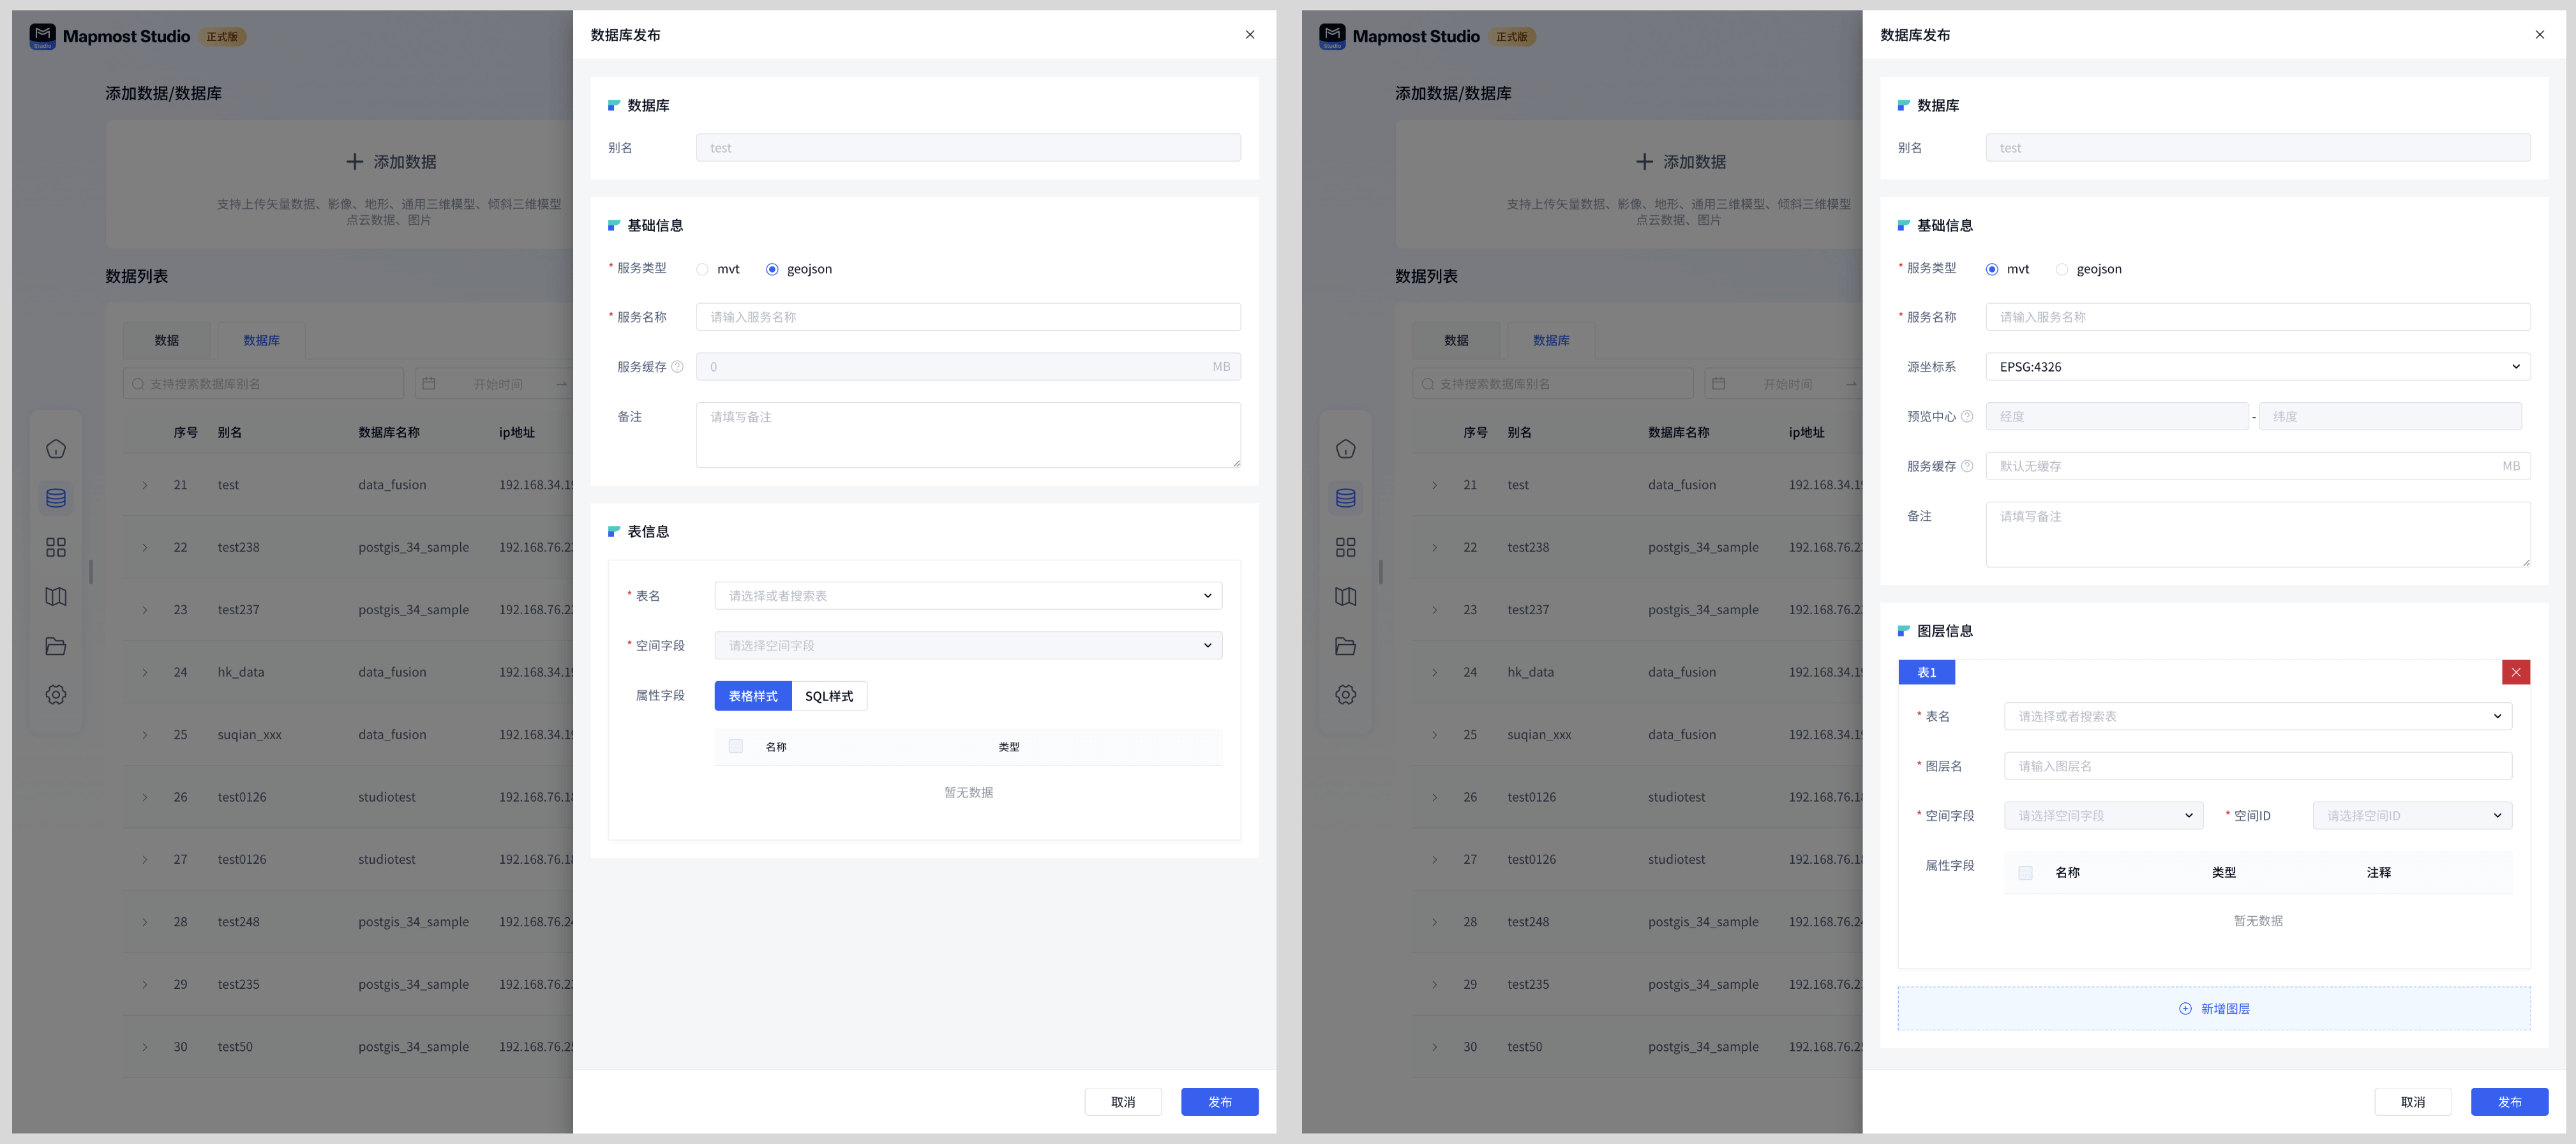Image resolution: width=2576 pixels, height=1144 pixels.
Task: Click help icon next to 预览中心
Action: click(1966, 416)
